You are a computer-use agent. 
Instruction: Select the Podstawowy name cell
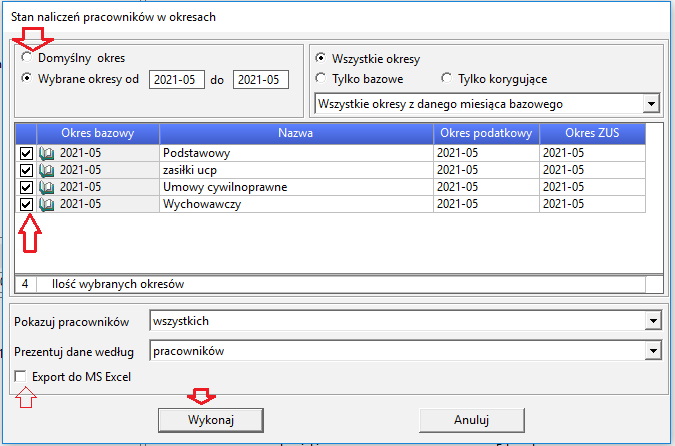tap(296, 153)
